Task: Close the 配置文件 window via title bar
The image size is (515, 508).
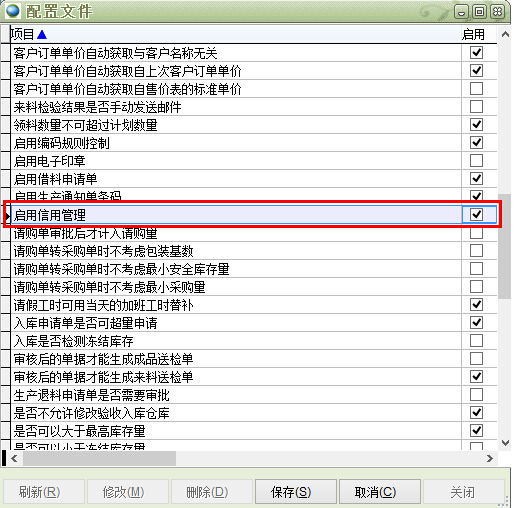Action: pyautogui.click(x=497, y=12)
